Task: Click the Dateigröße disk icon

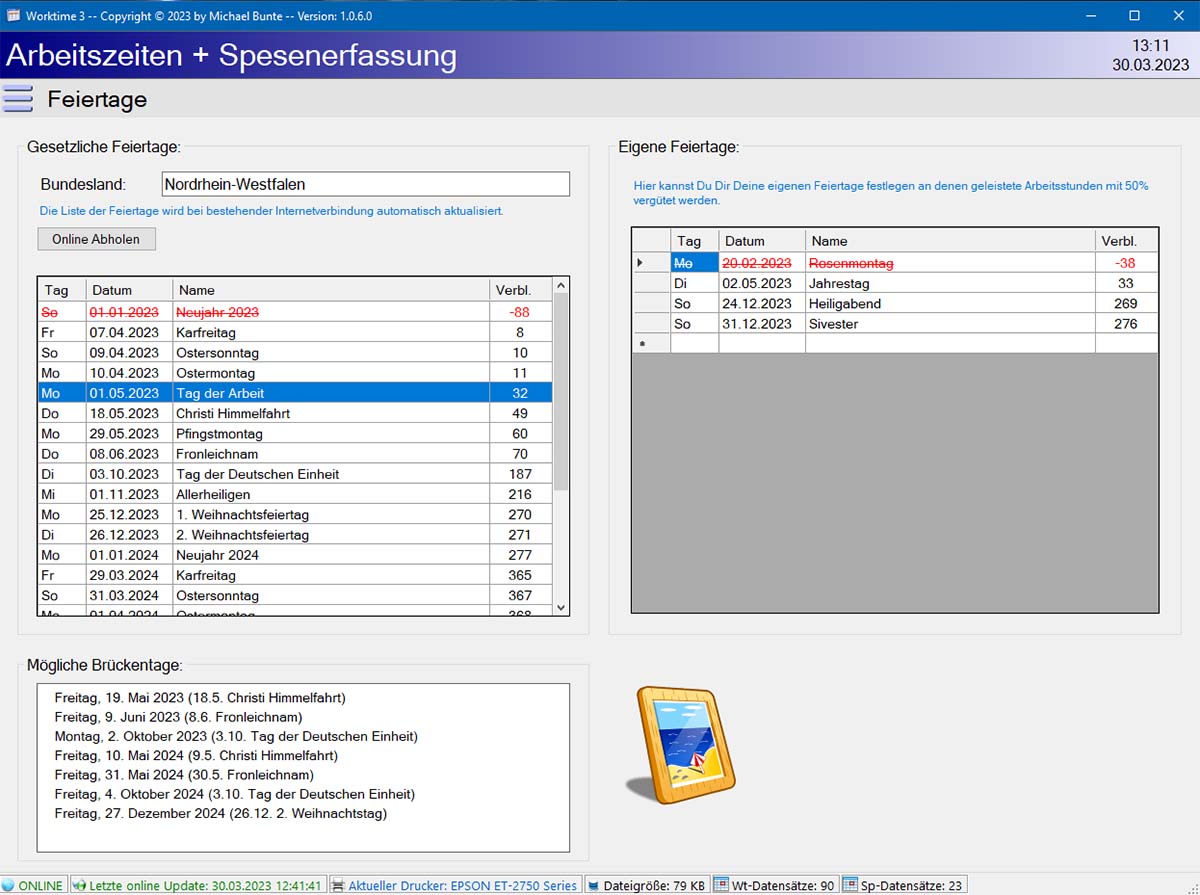Action: pyautogui.click(x=594, y=886)
